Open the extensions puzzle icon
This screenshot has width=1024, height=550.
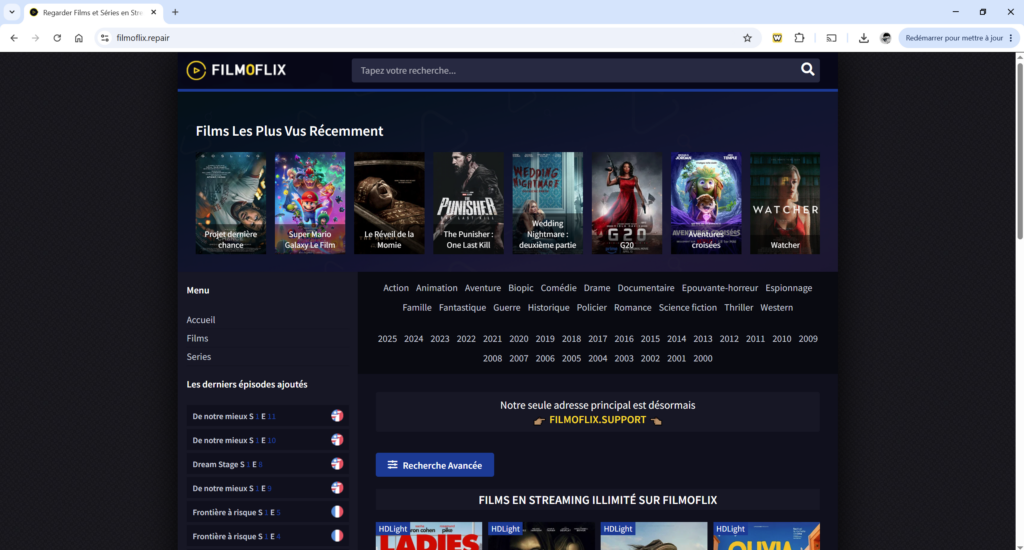799,38
